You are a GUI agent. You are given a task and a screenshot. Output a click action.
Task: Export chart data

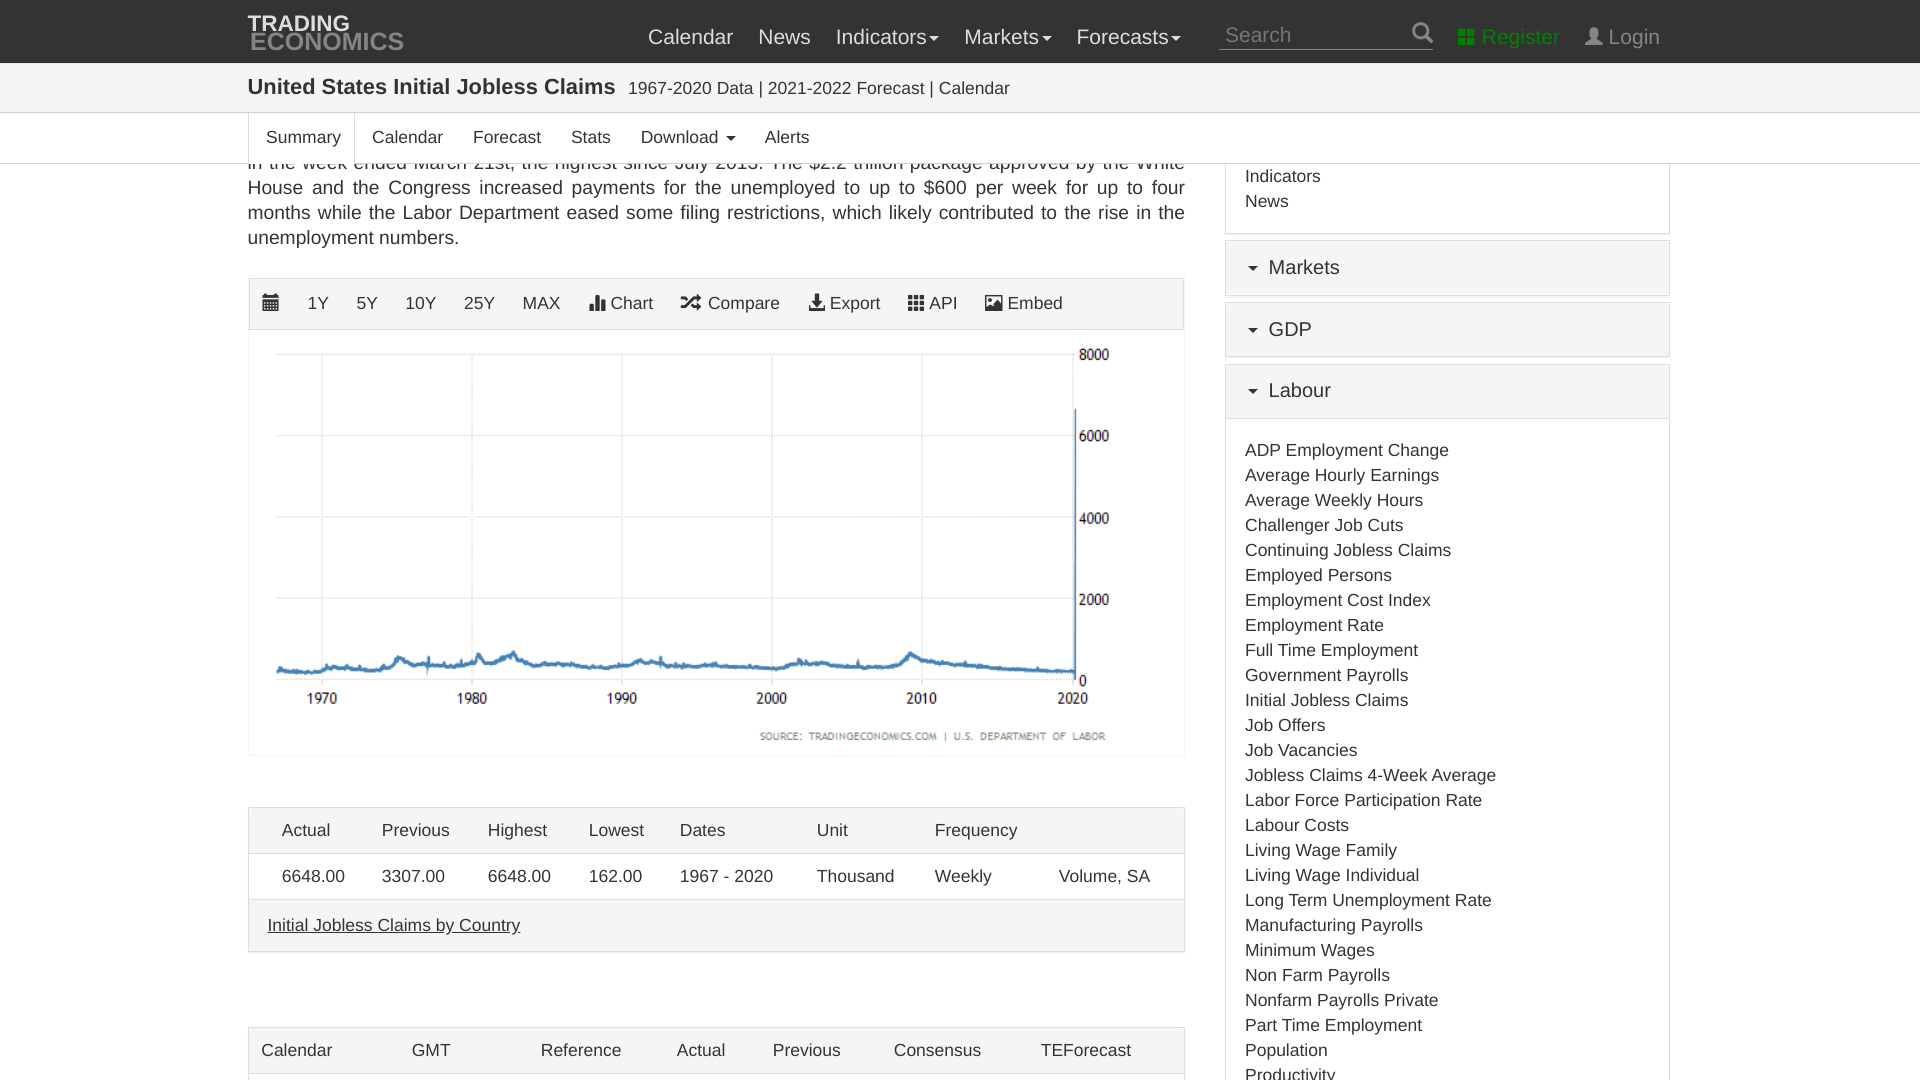tap(844, 303)
